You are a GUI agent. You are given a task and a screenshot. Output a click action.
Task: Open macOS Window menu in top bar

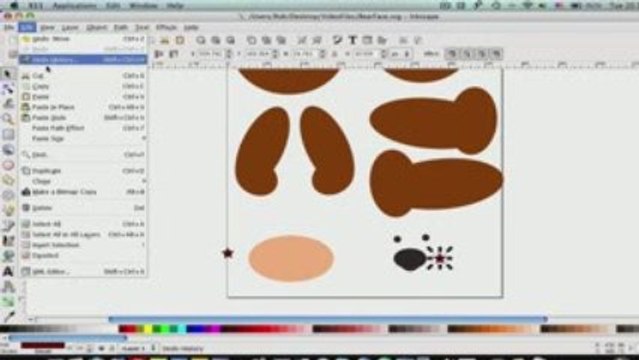pyautogui.click(x=143, y=6)
